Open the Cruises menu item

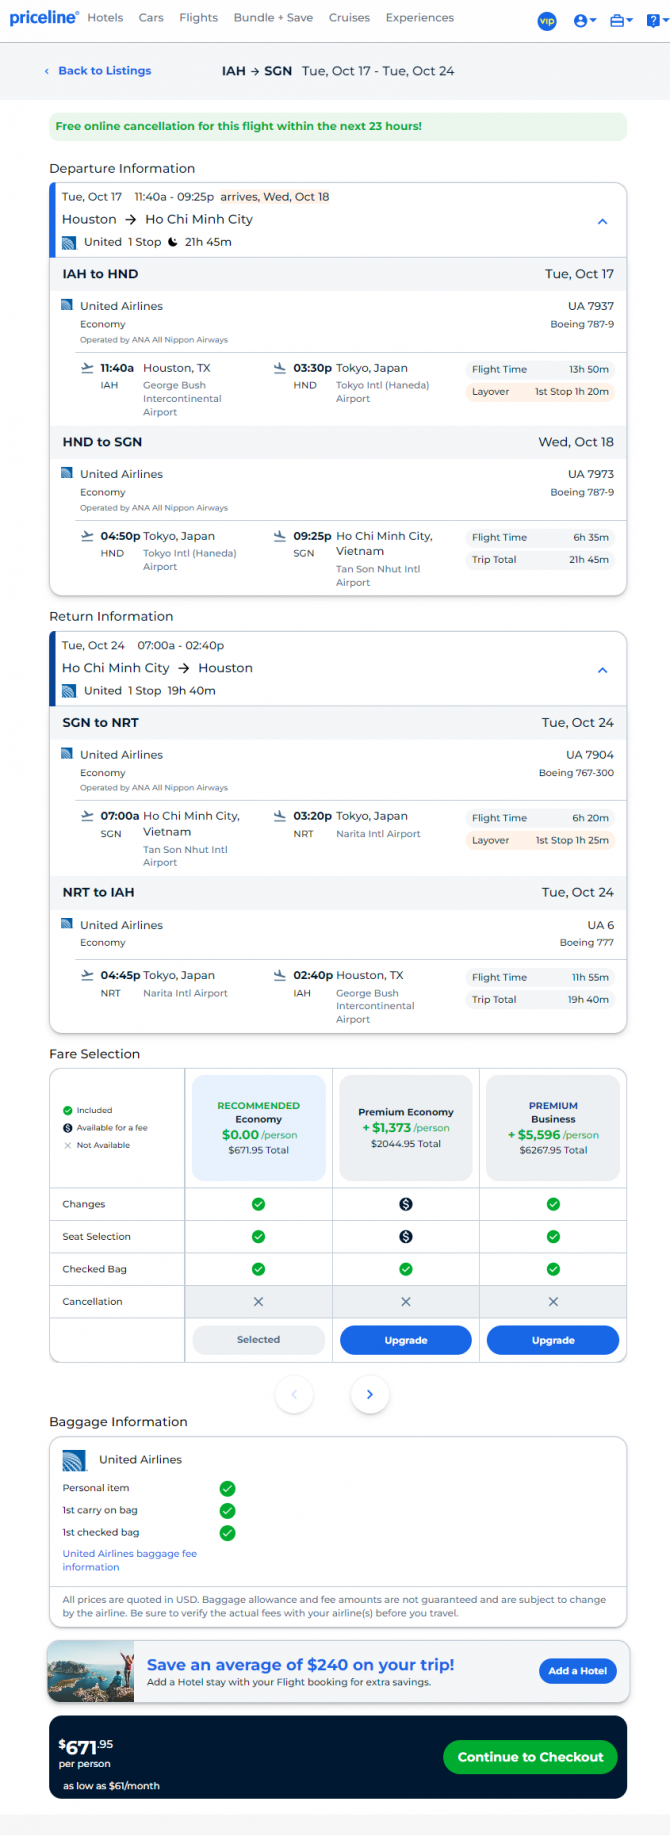[349, 18]
